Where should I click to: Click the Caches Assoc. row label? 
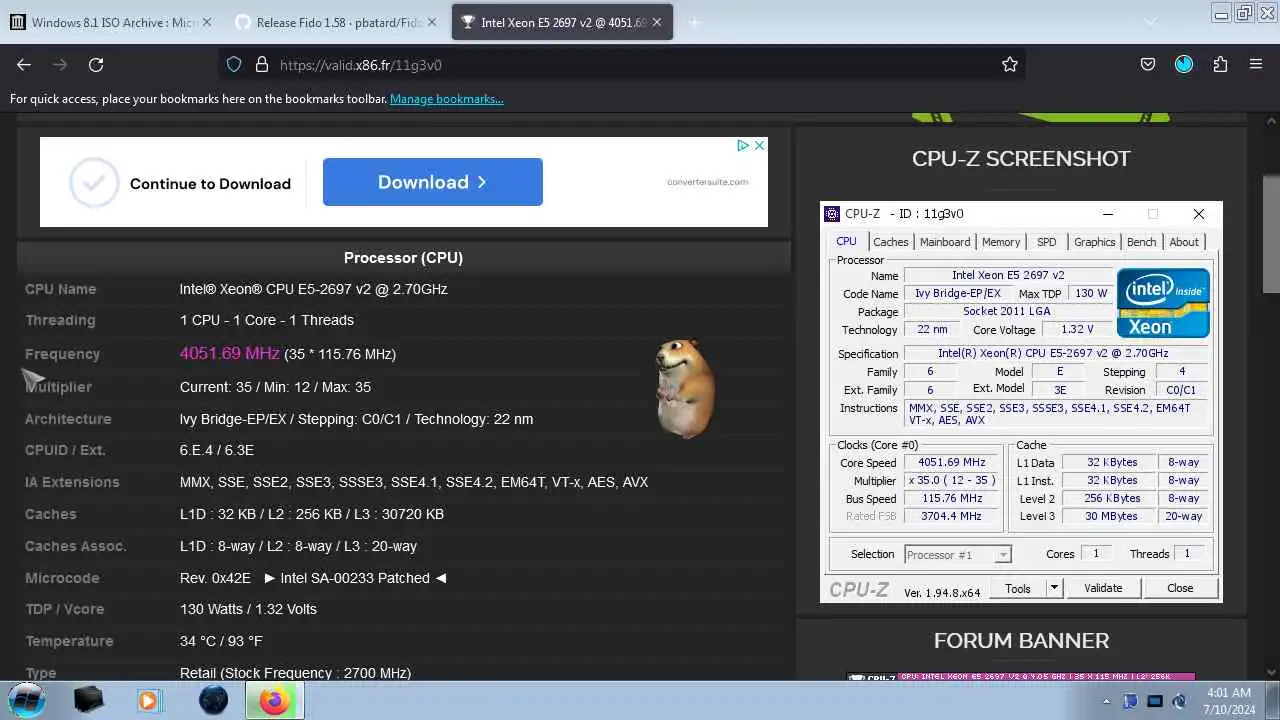76,546
